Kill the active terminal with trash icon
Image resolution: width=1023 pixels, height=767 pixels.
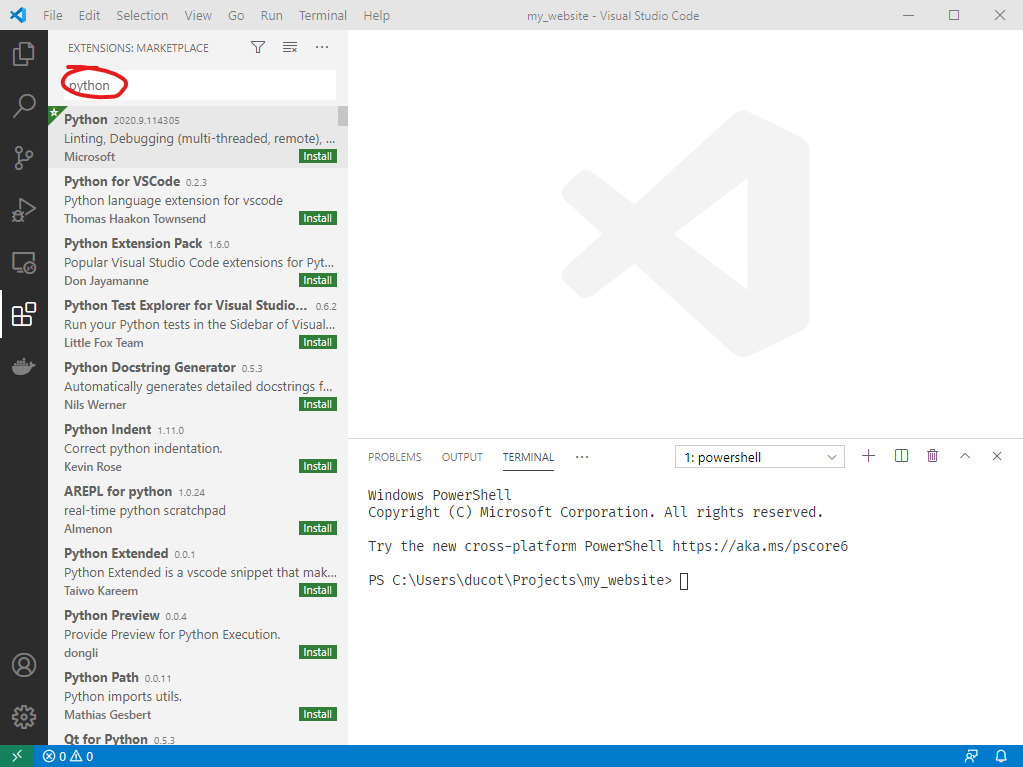[932, 455]
